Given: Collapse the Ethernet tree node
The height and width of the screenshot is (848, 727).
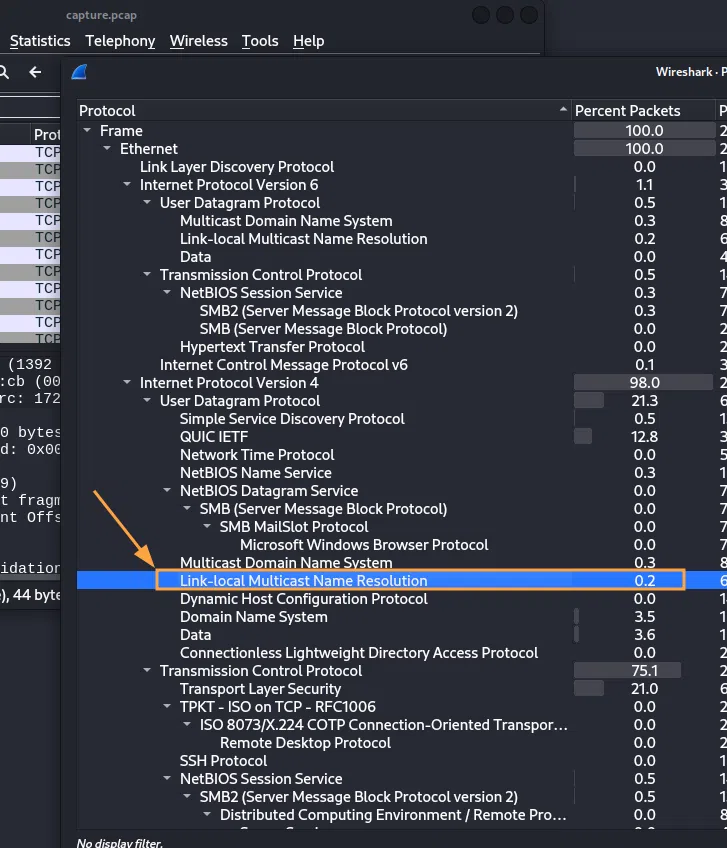Looking at the screenshot, I should coord(107,148).
